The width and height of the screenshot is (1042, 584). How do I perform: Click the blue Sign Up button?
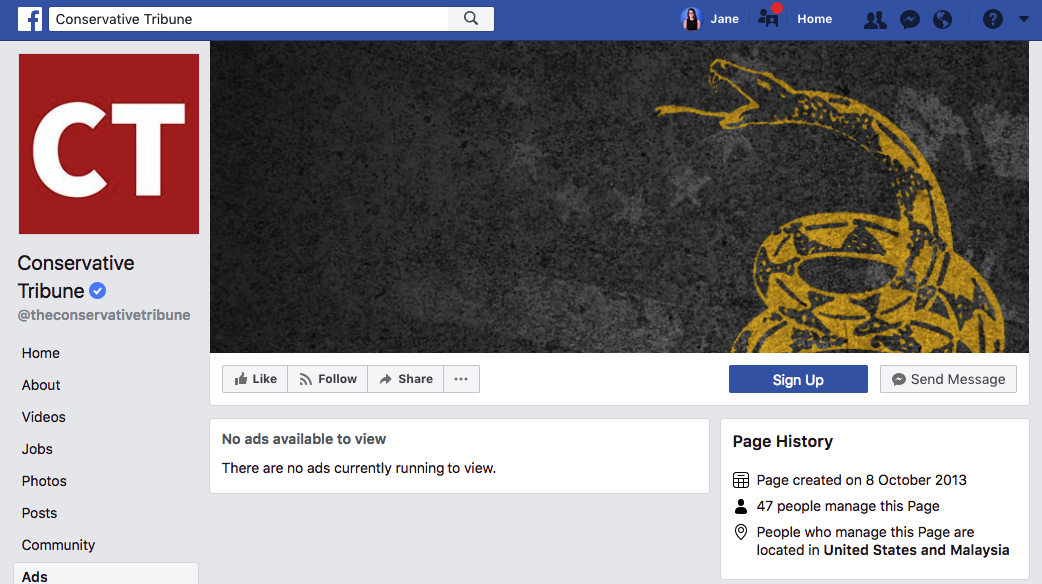pos(798,379)
